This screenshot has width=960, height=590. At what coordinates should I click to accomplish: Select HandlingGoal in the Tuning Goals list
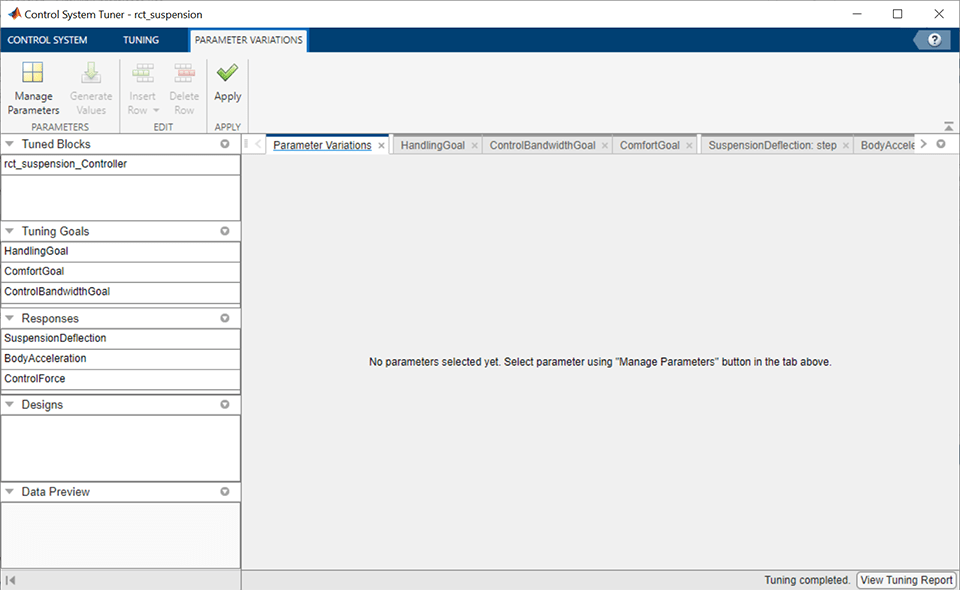pyautogui.click(x=121, y=251)
